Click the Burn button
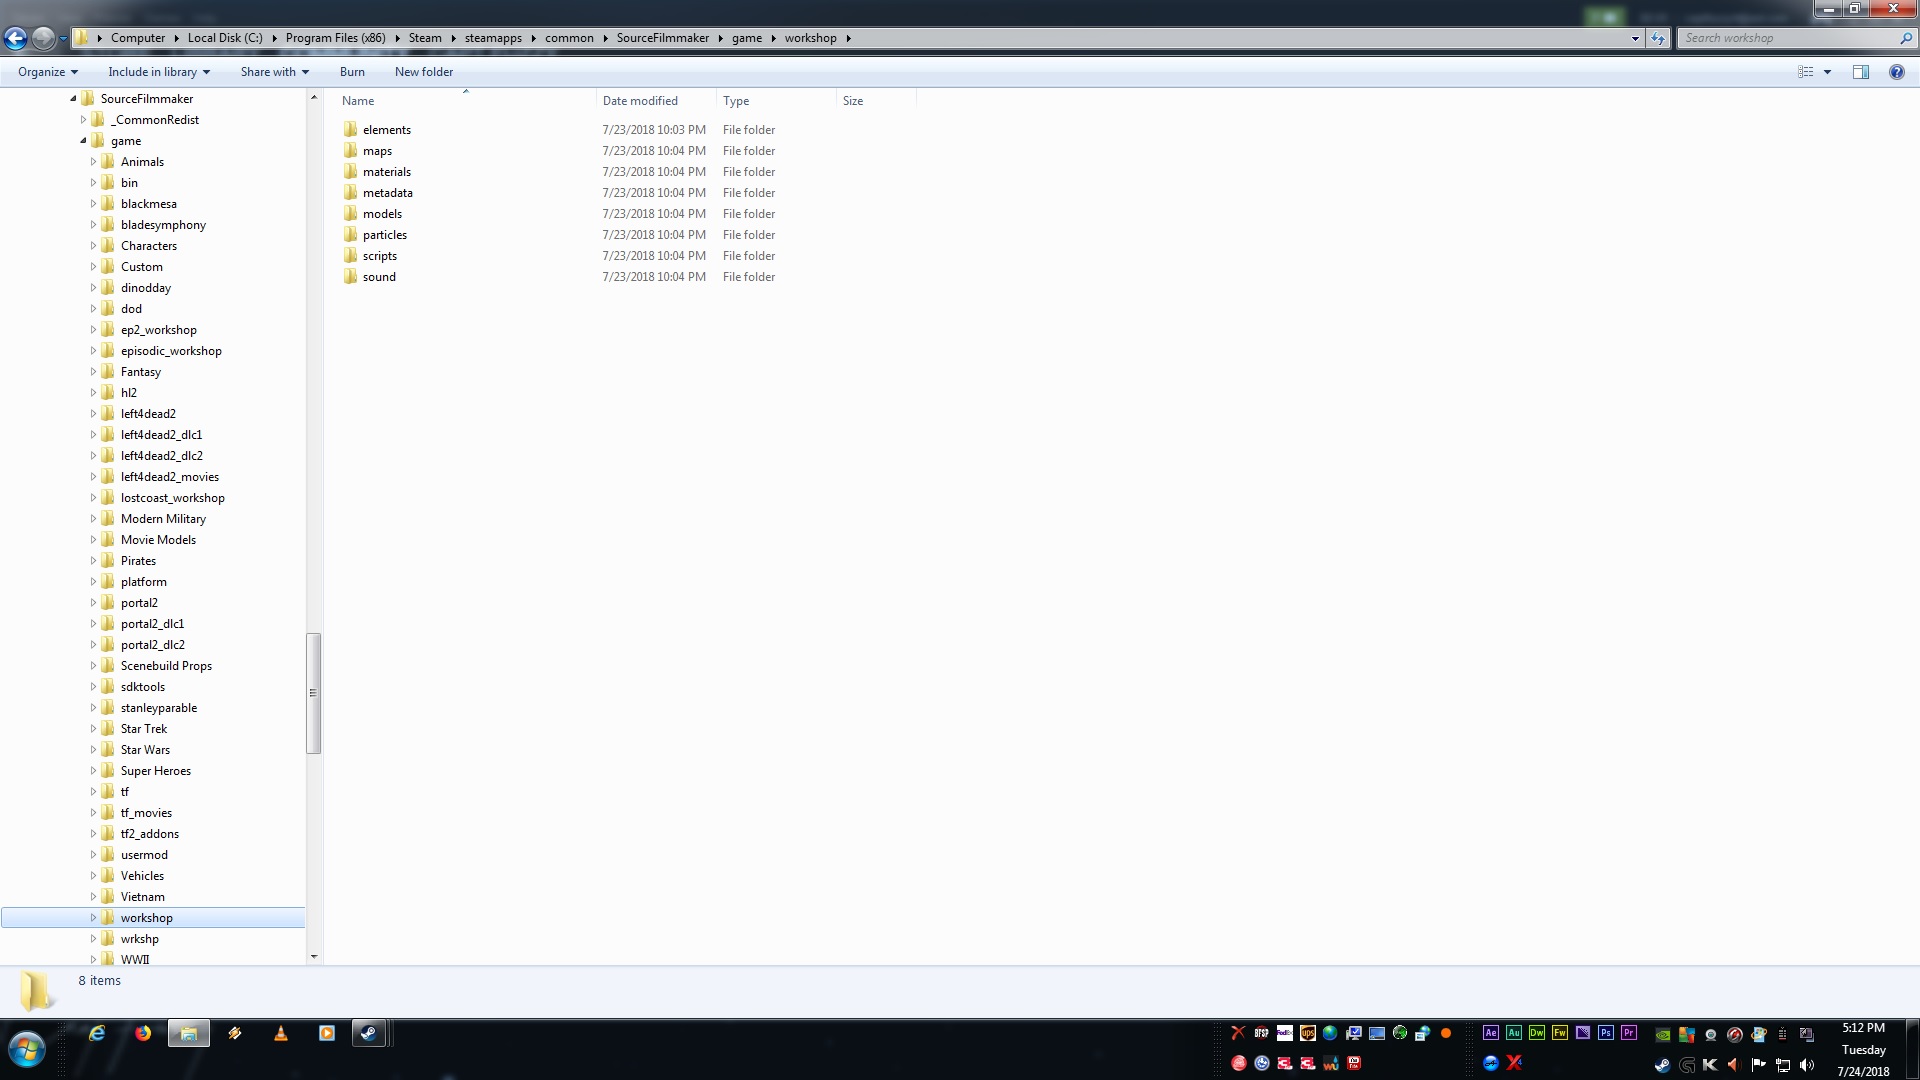The image size is (1920, 1080). [x=352, y=72]
